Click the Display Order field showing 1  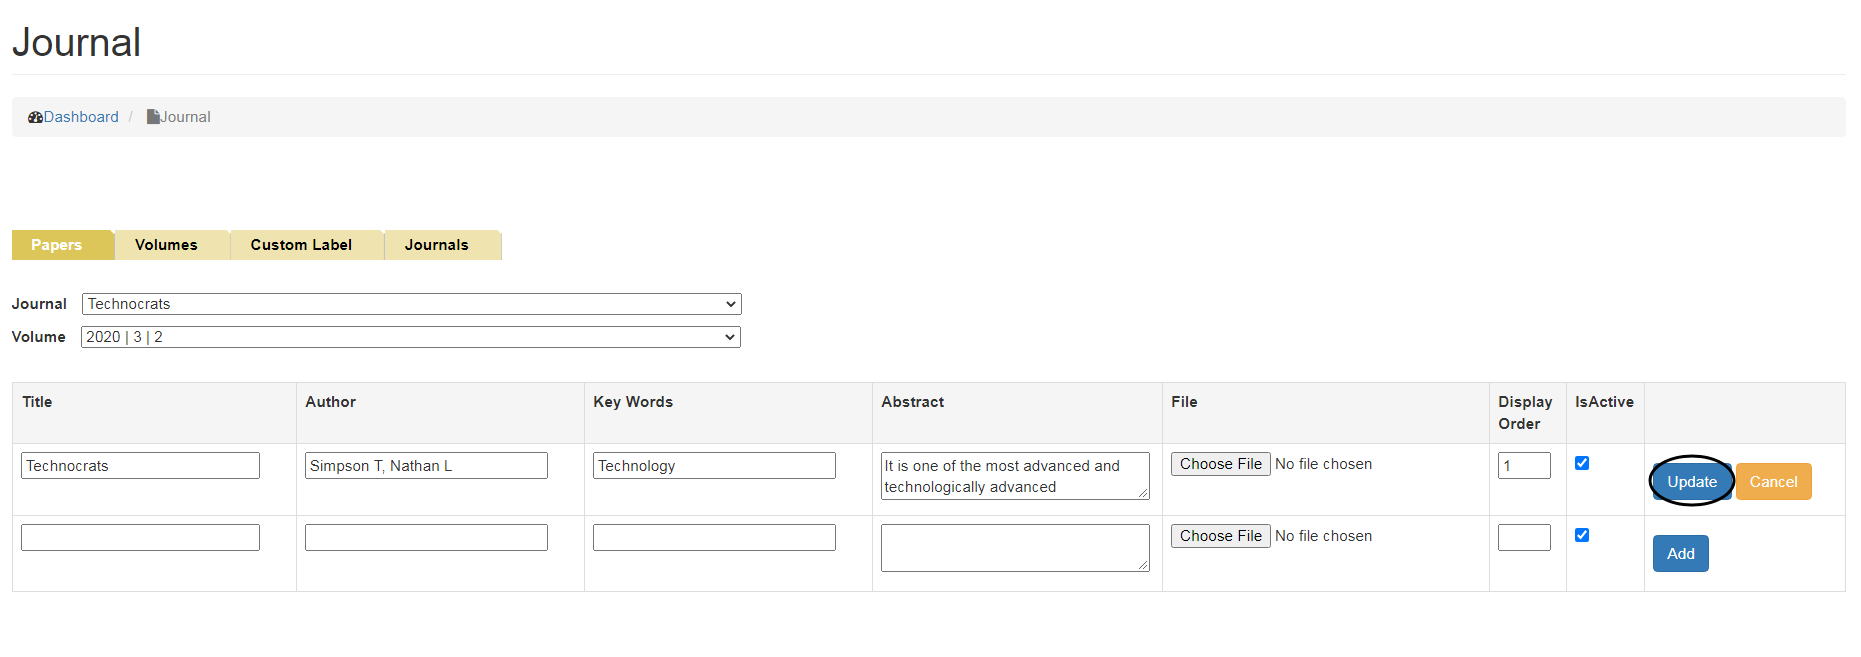click(1524, 466)
